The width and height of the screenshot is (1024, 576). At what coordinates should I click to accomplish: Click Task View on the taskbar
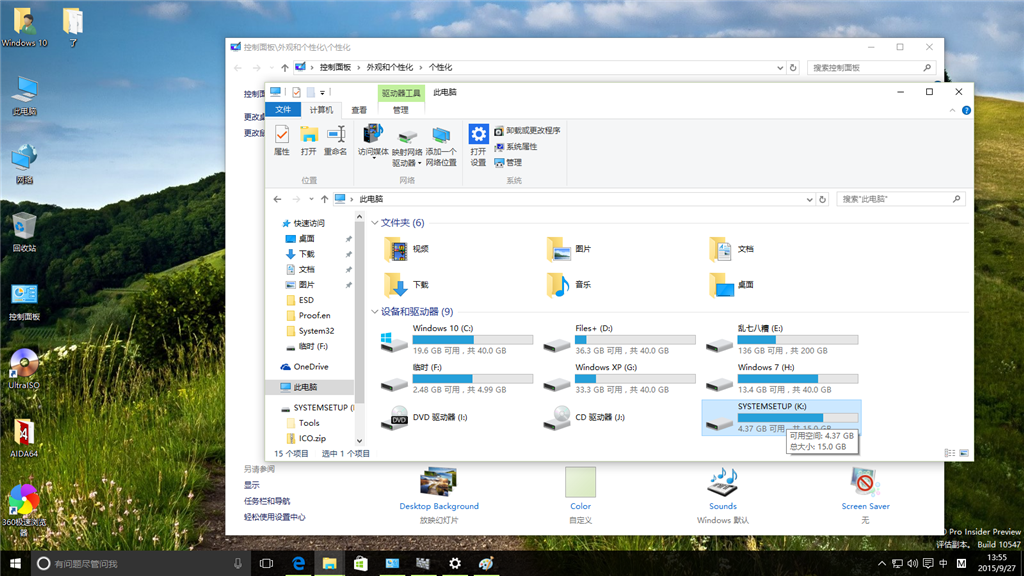(266, 563)
